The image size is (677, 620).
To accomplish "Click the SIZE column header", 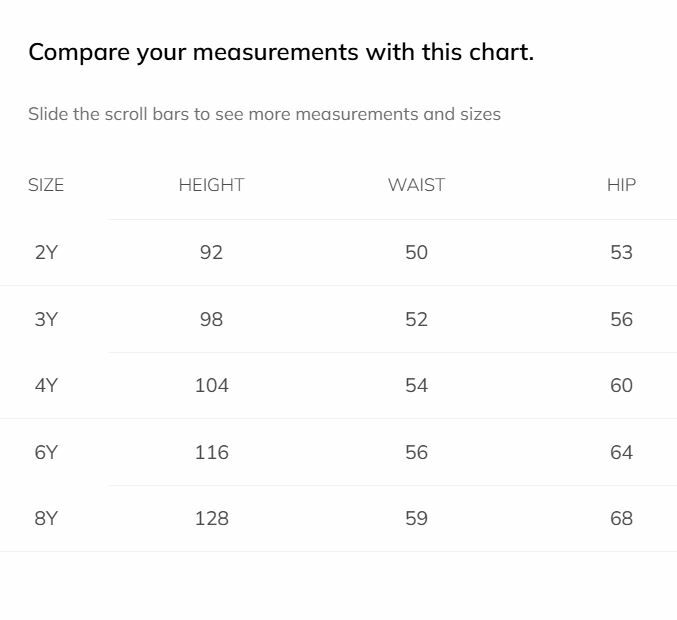I will pyautogui.click(x=46, y=185).
